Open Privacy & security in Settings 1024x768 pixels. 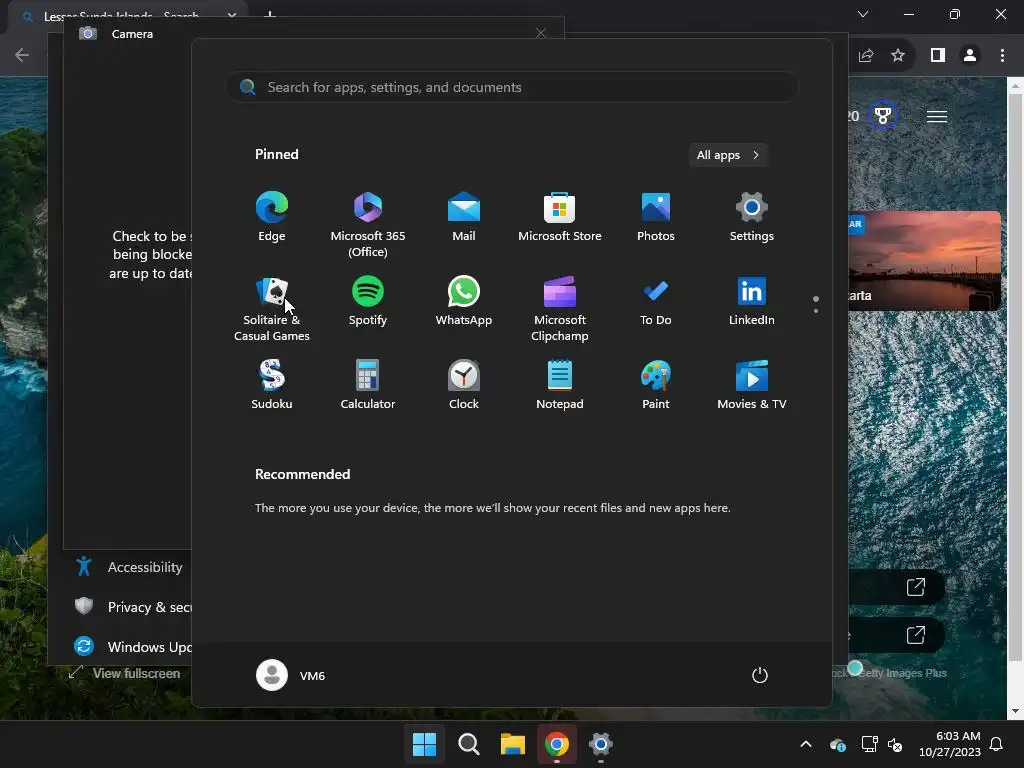[131, 607]
